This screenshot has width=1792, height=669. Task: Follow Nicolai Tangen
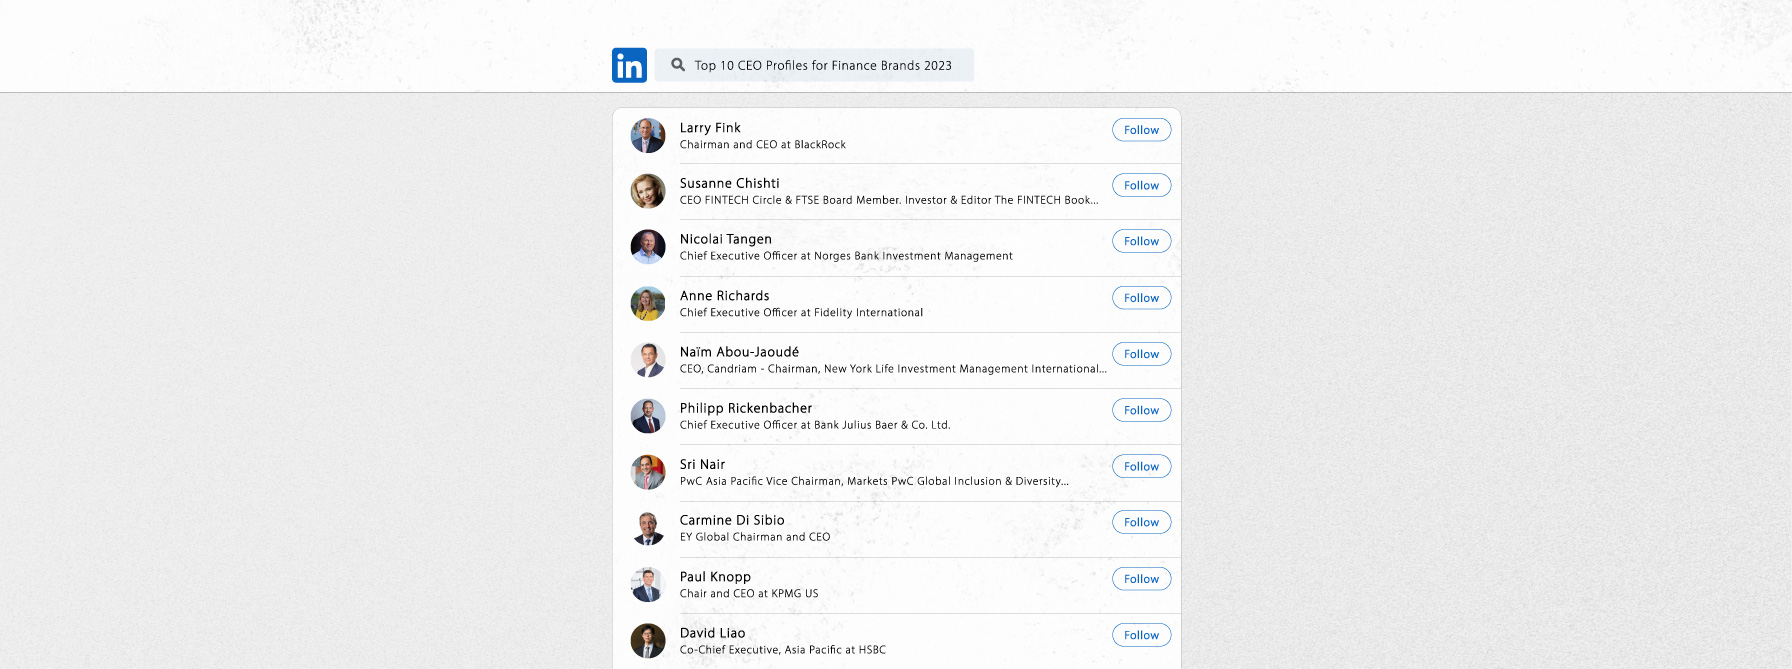tap(1141, 241)
